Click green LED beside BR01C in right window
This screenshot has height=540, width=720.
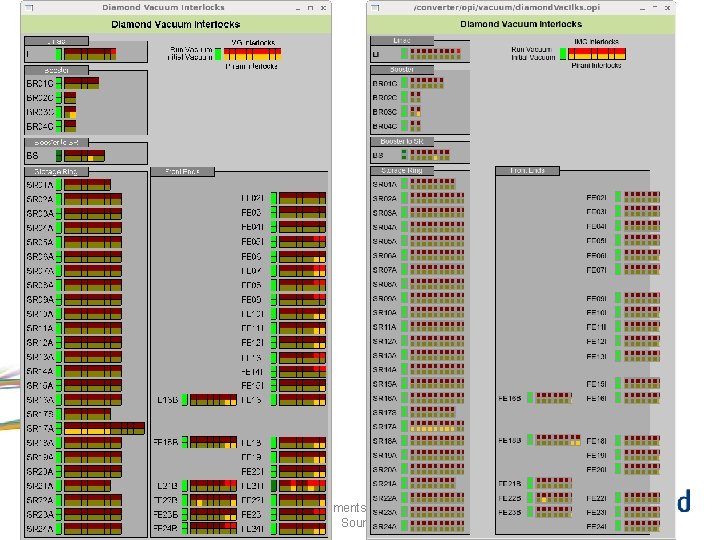tap(404, 83)
